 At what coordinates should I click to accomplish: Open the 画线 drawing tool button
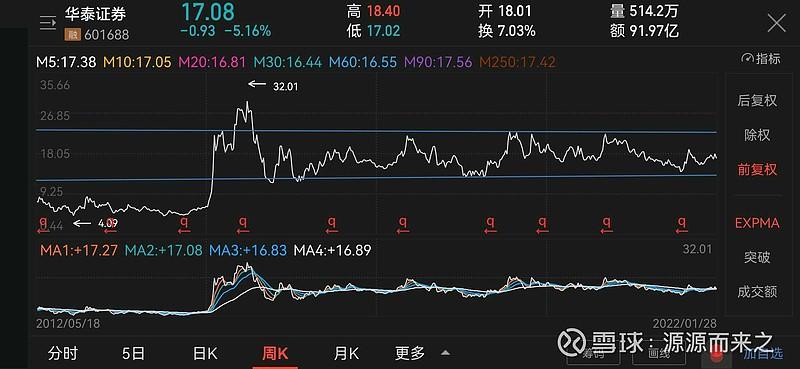(x=659, y=353)
